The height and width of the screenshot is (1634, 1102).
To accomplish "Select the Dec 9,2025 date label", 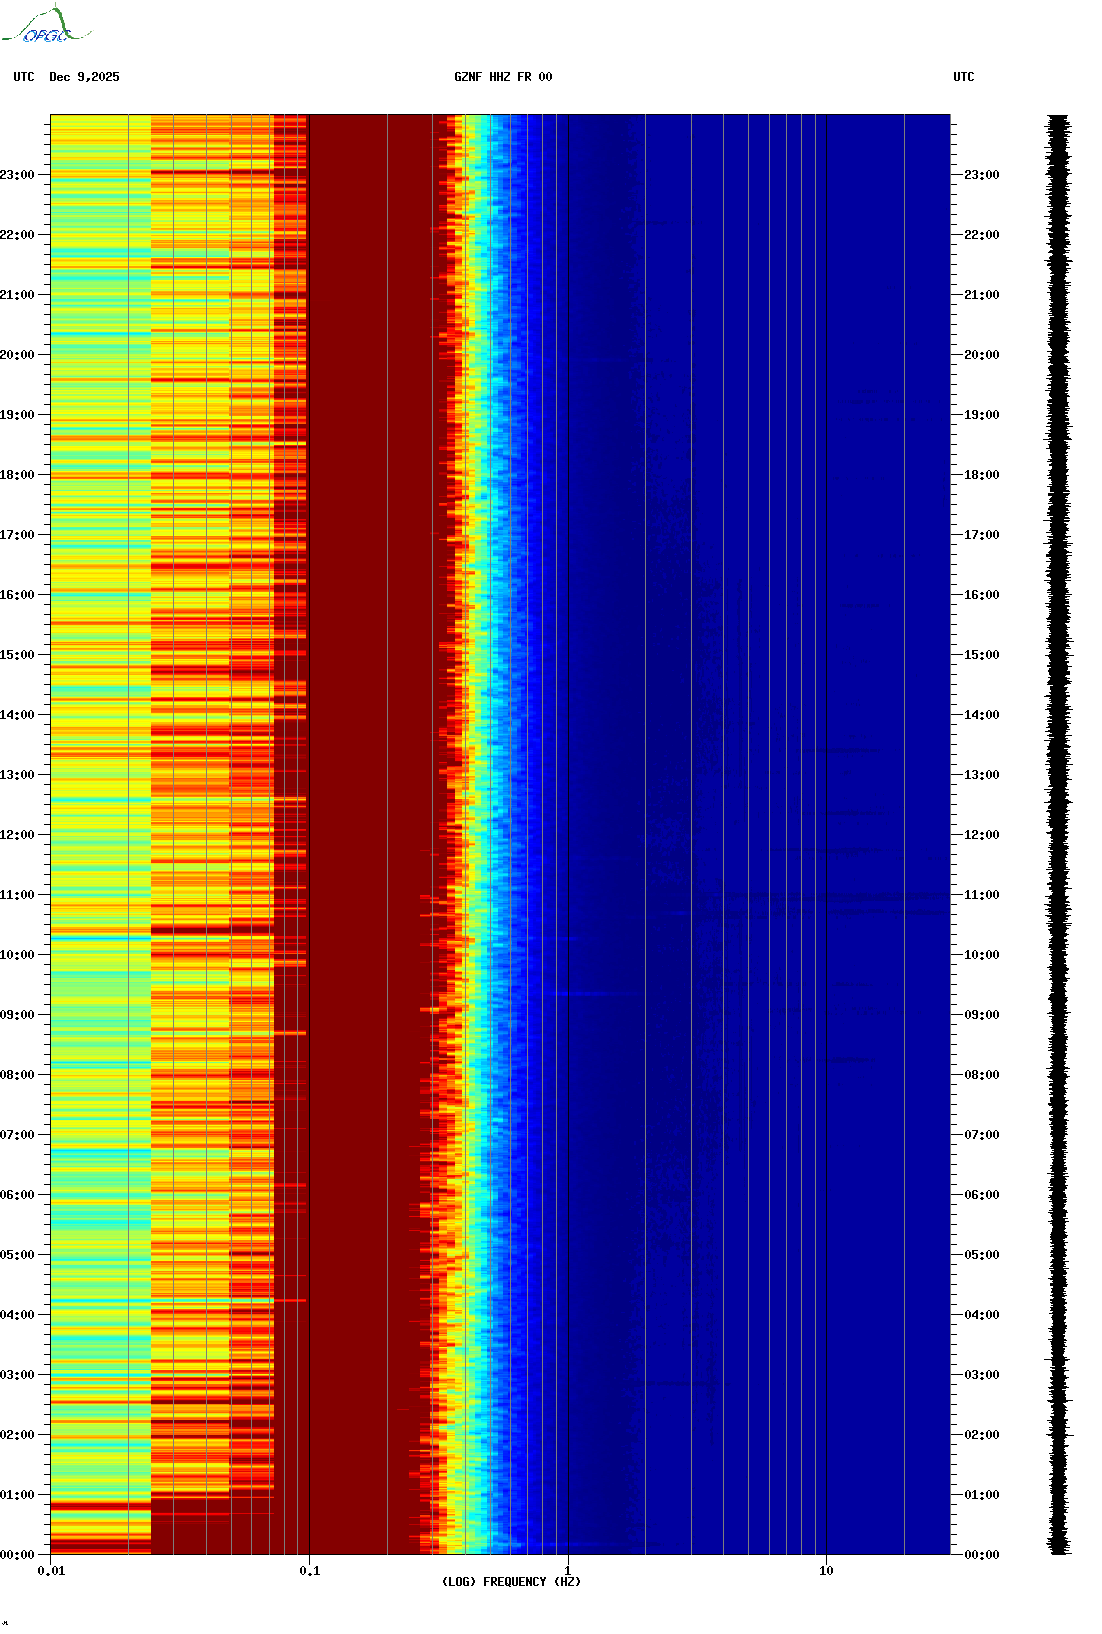I will click(84, 77).
